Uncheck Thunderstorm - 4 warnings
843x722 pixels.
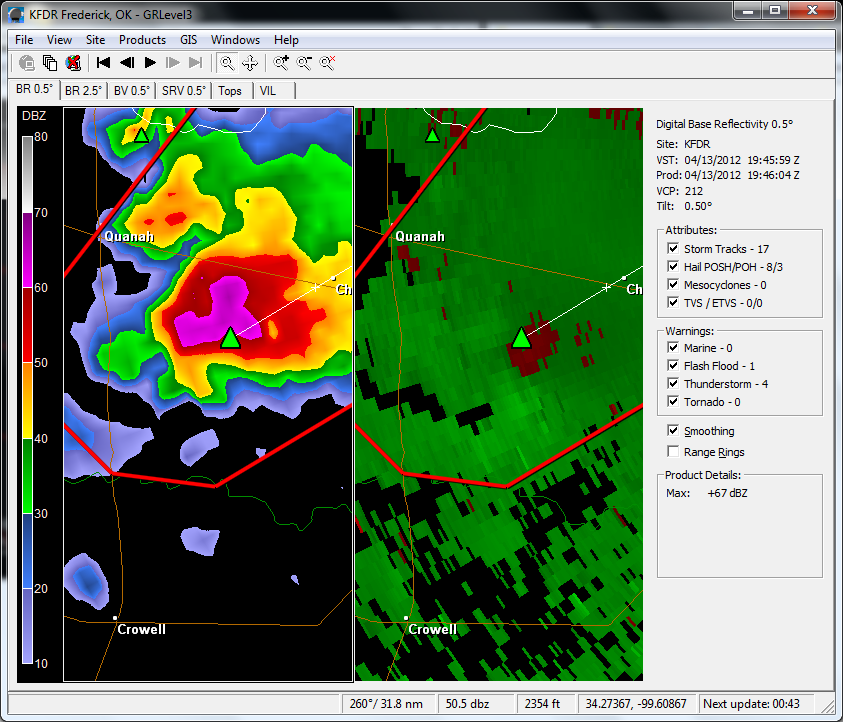coord(673,383)
